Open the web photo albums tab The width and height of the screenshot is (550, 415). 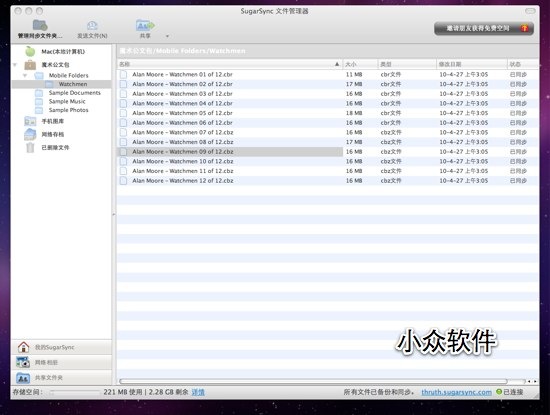61,362
